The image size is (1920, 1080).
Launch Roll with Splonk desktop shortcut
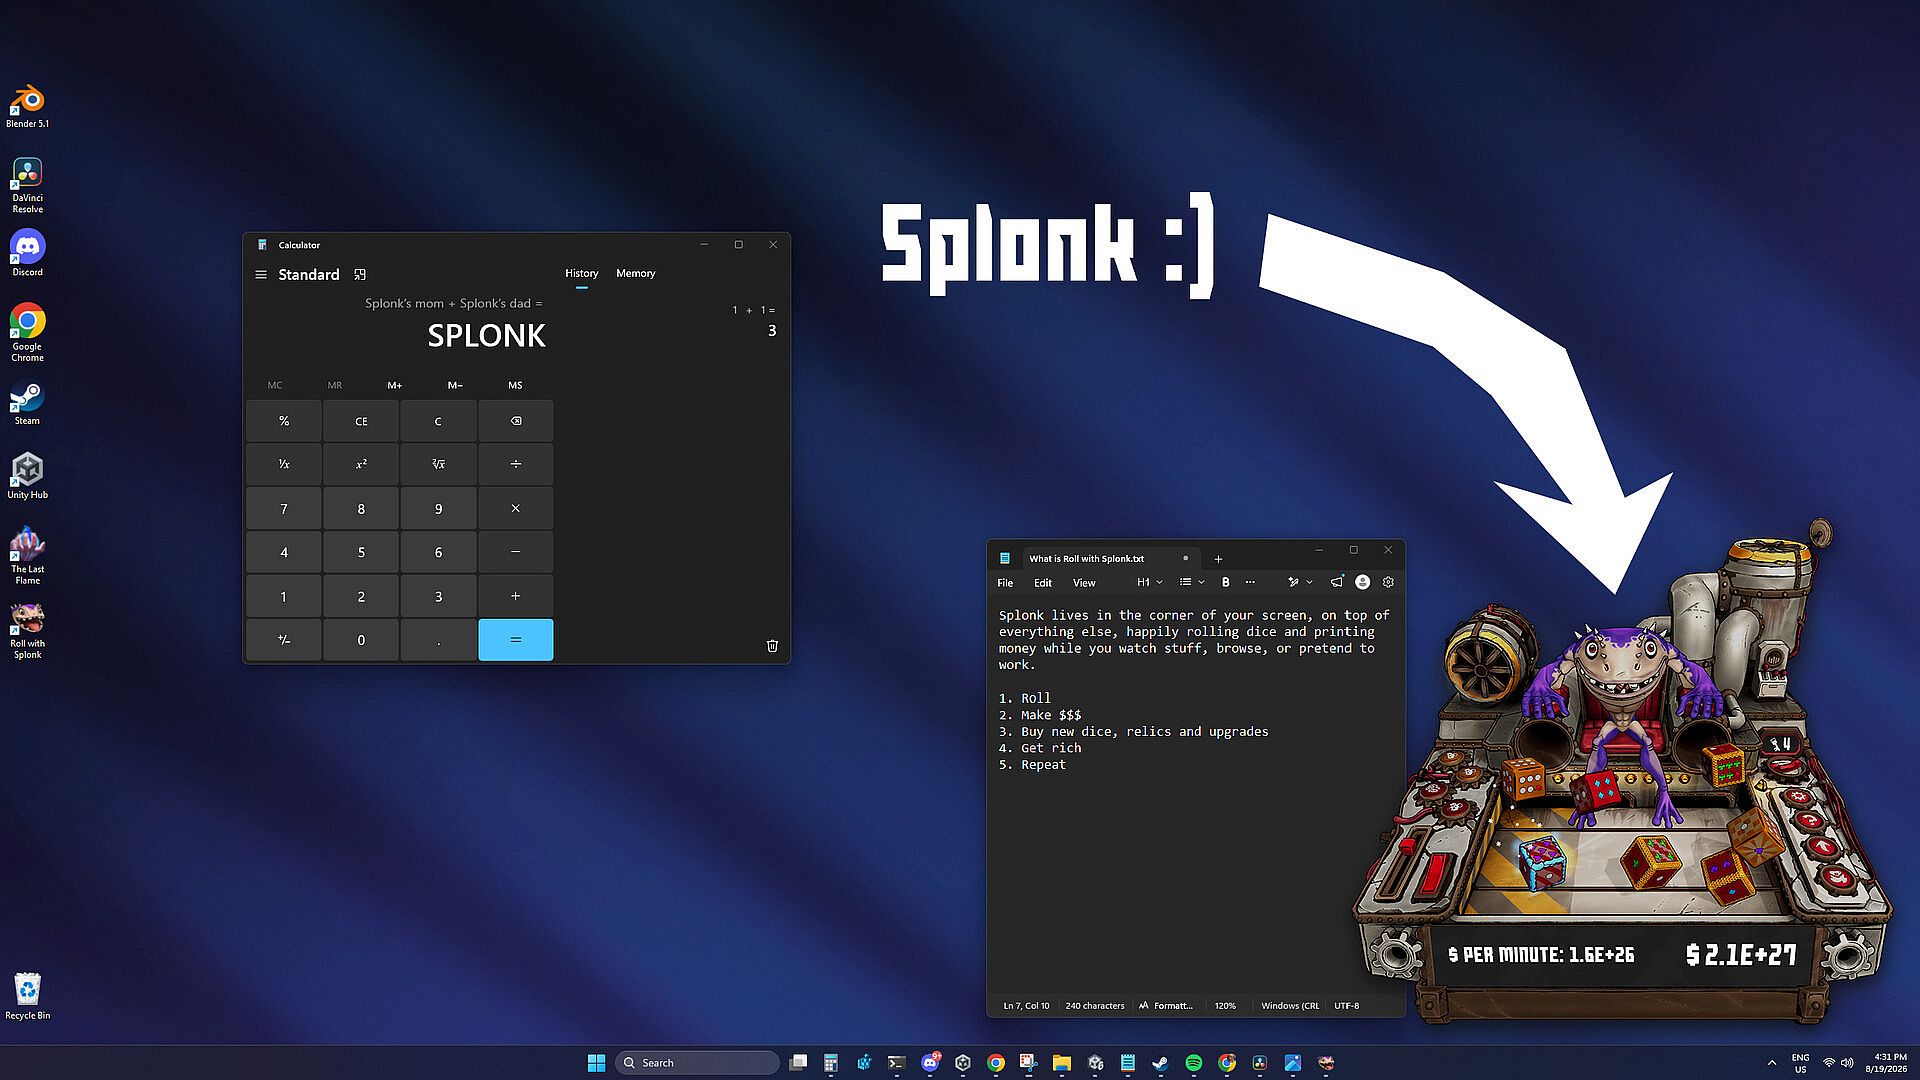pyautogui.click(x=27, y=631)
